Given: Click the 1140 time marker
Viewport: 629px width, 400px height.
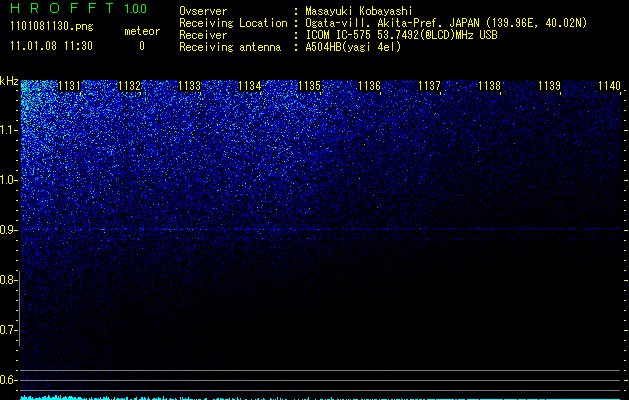Looking at the screenshot, I should (x=609, y=86).
